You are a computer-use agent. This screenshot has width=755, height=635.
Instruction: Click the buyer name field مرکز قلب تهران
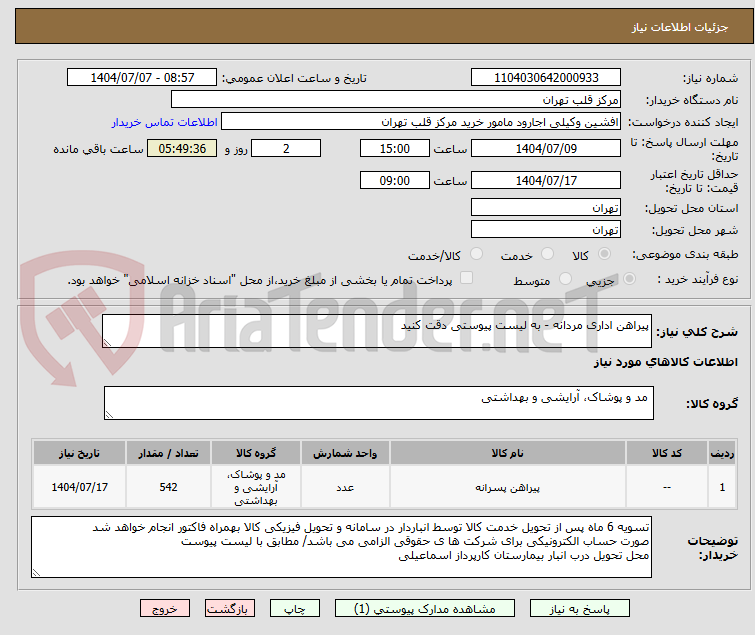(396, 100)
